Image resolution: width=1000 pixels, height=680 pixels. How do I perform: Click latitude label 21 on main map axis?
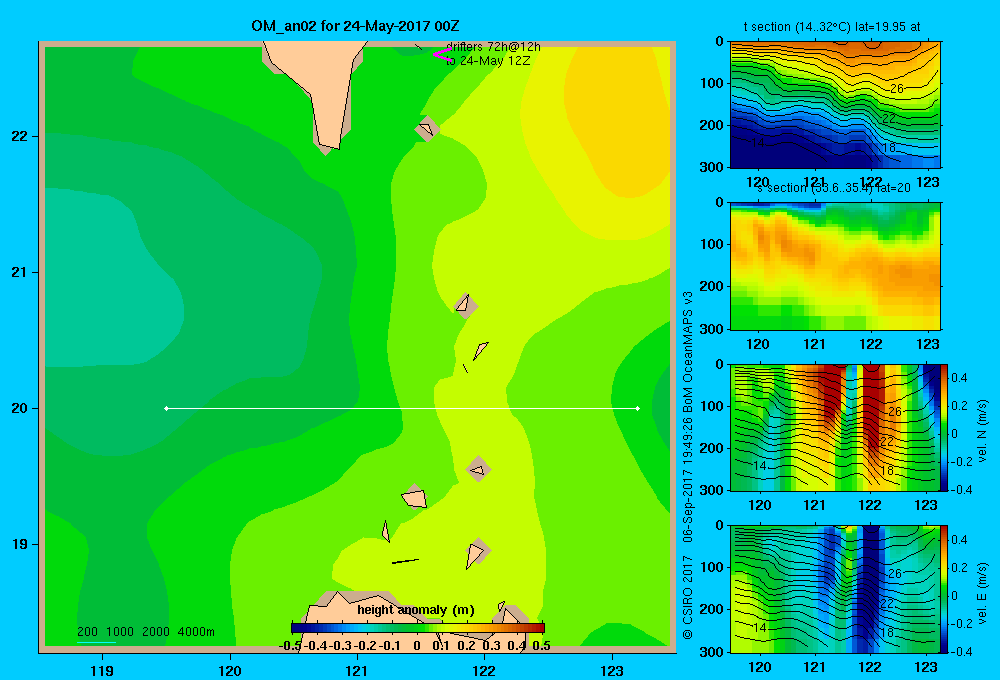[20, 272]
